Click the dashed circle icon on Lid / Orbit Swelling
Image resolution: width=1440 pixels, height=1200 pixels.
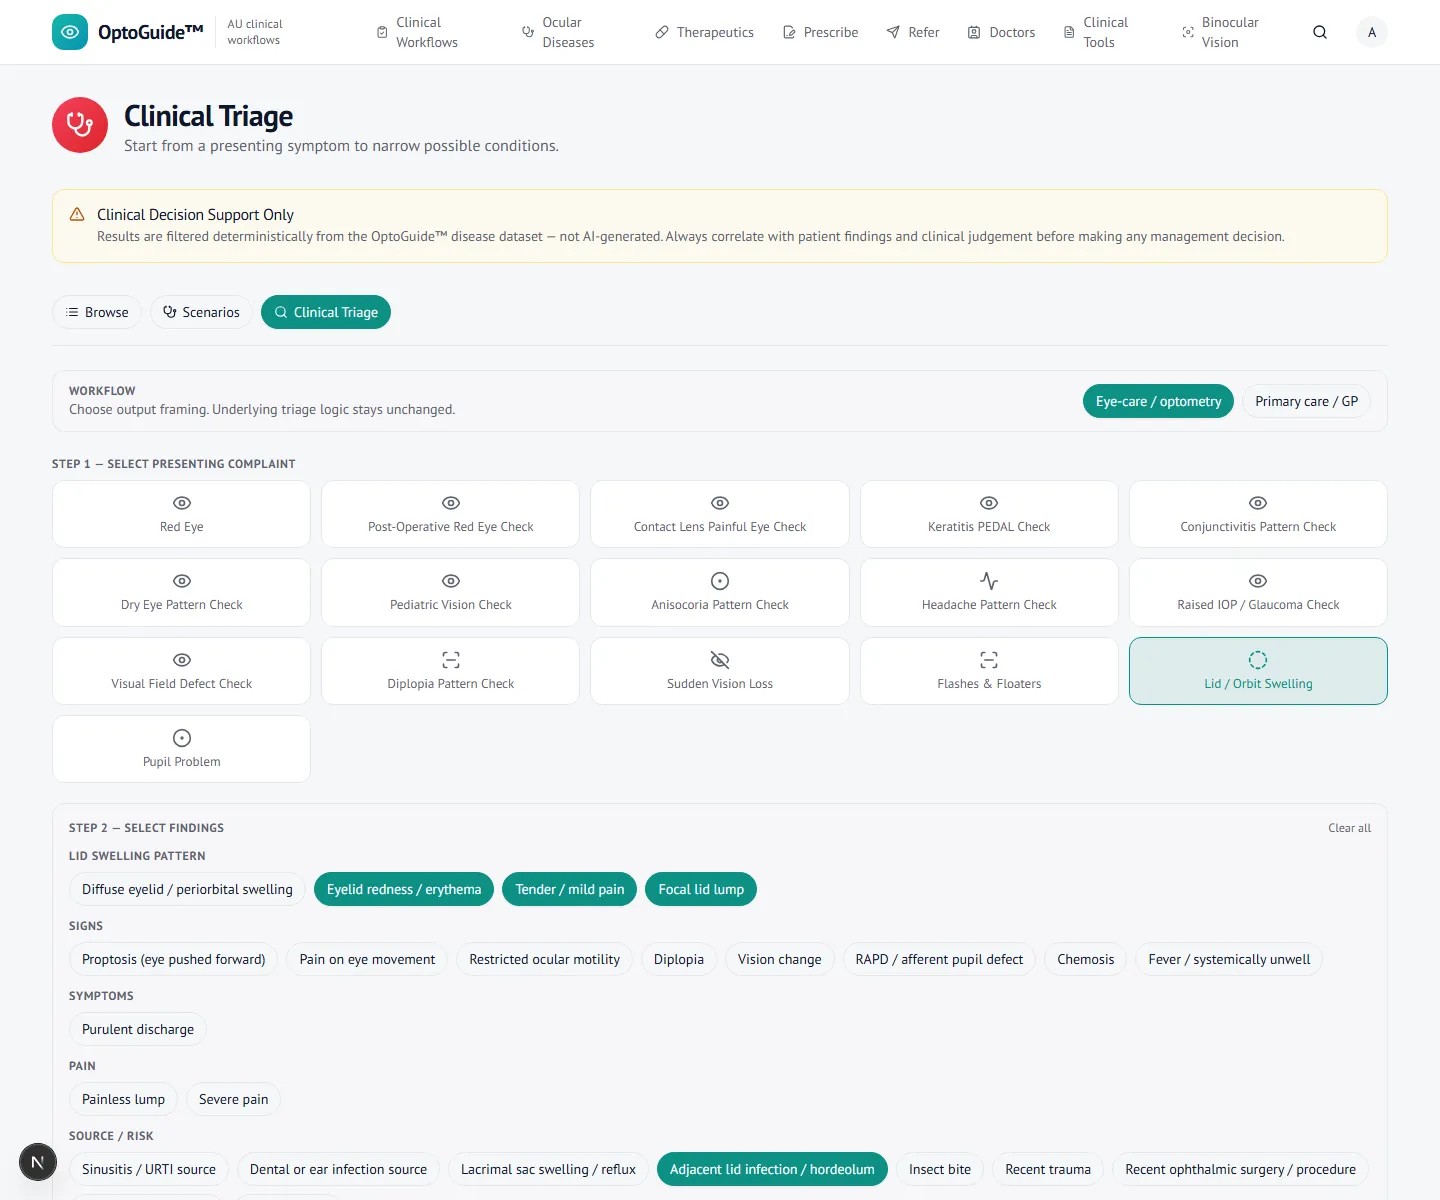(1258, 660)
